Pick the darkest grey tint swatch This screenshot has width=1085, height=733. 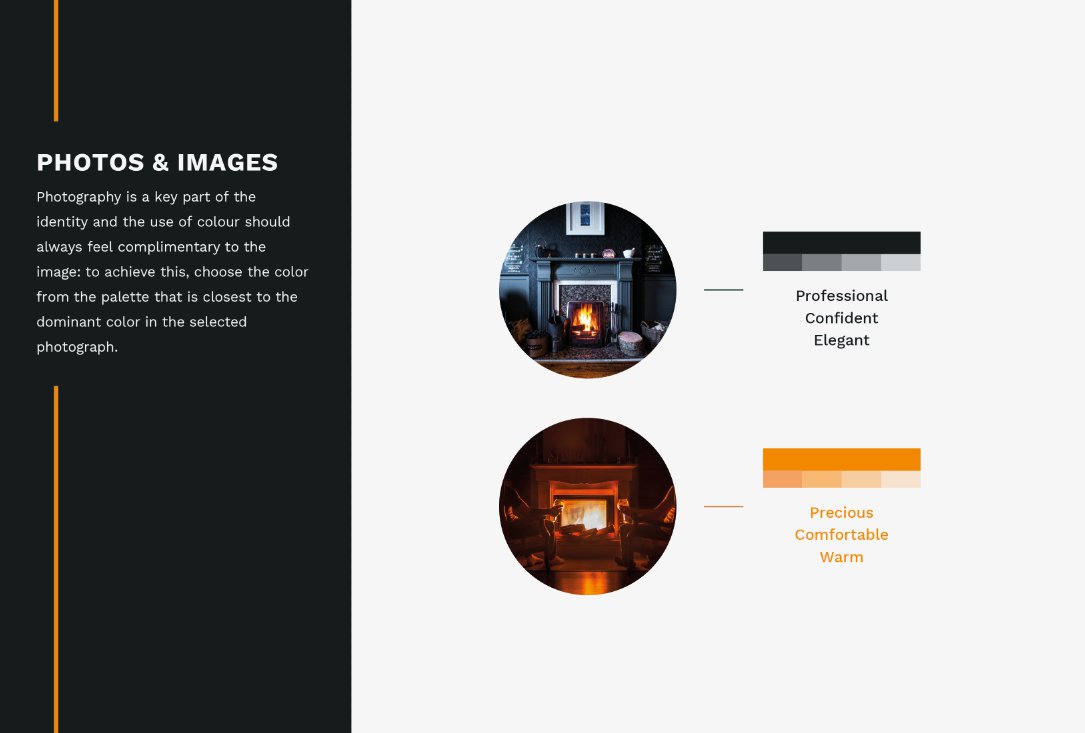tap(782, 263)
